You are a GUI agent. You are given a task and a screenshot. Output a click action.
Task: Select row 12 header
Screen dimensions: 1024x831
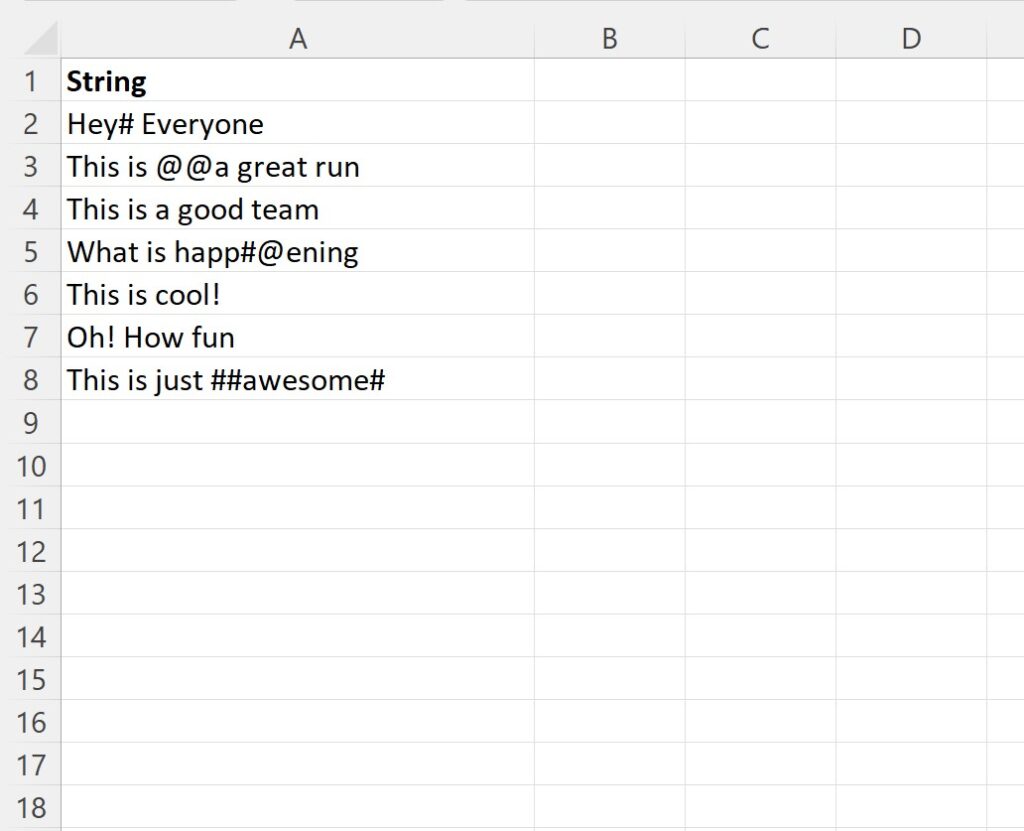(x=31, y=551)
